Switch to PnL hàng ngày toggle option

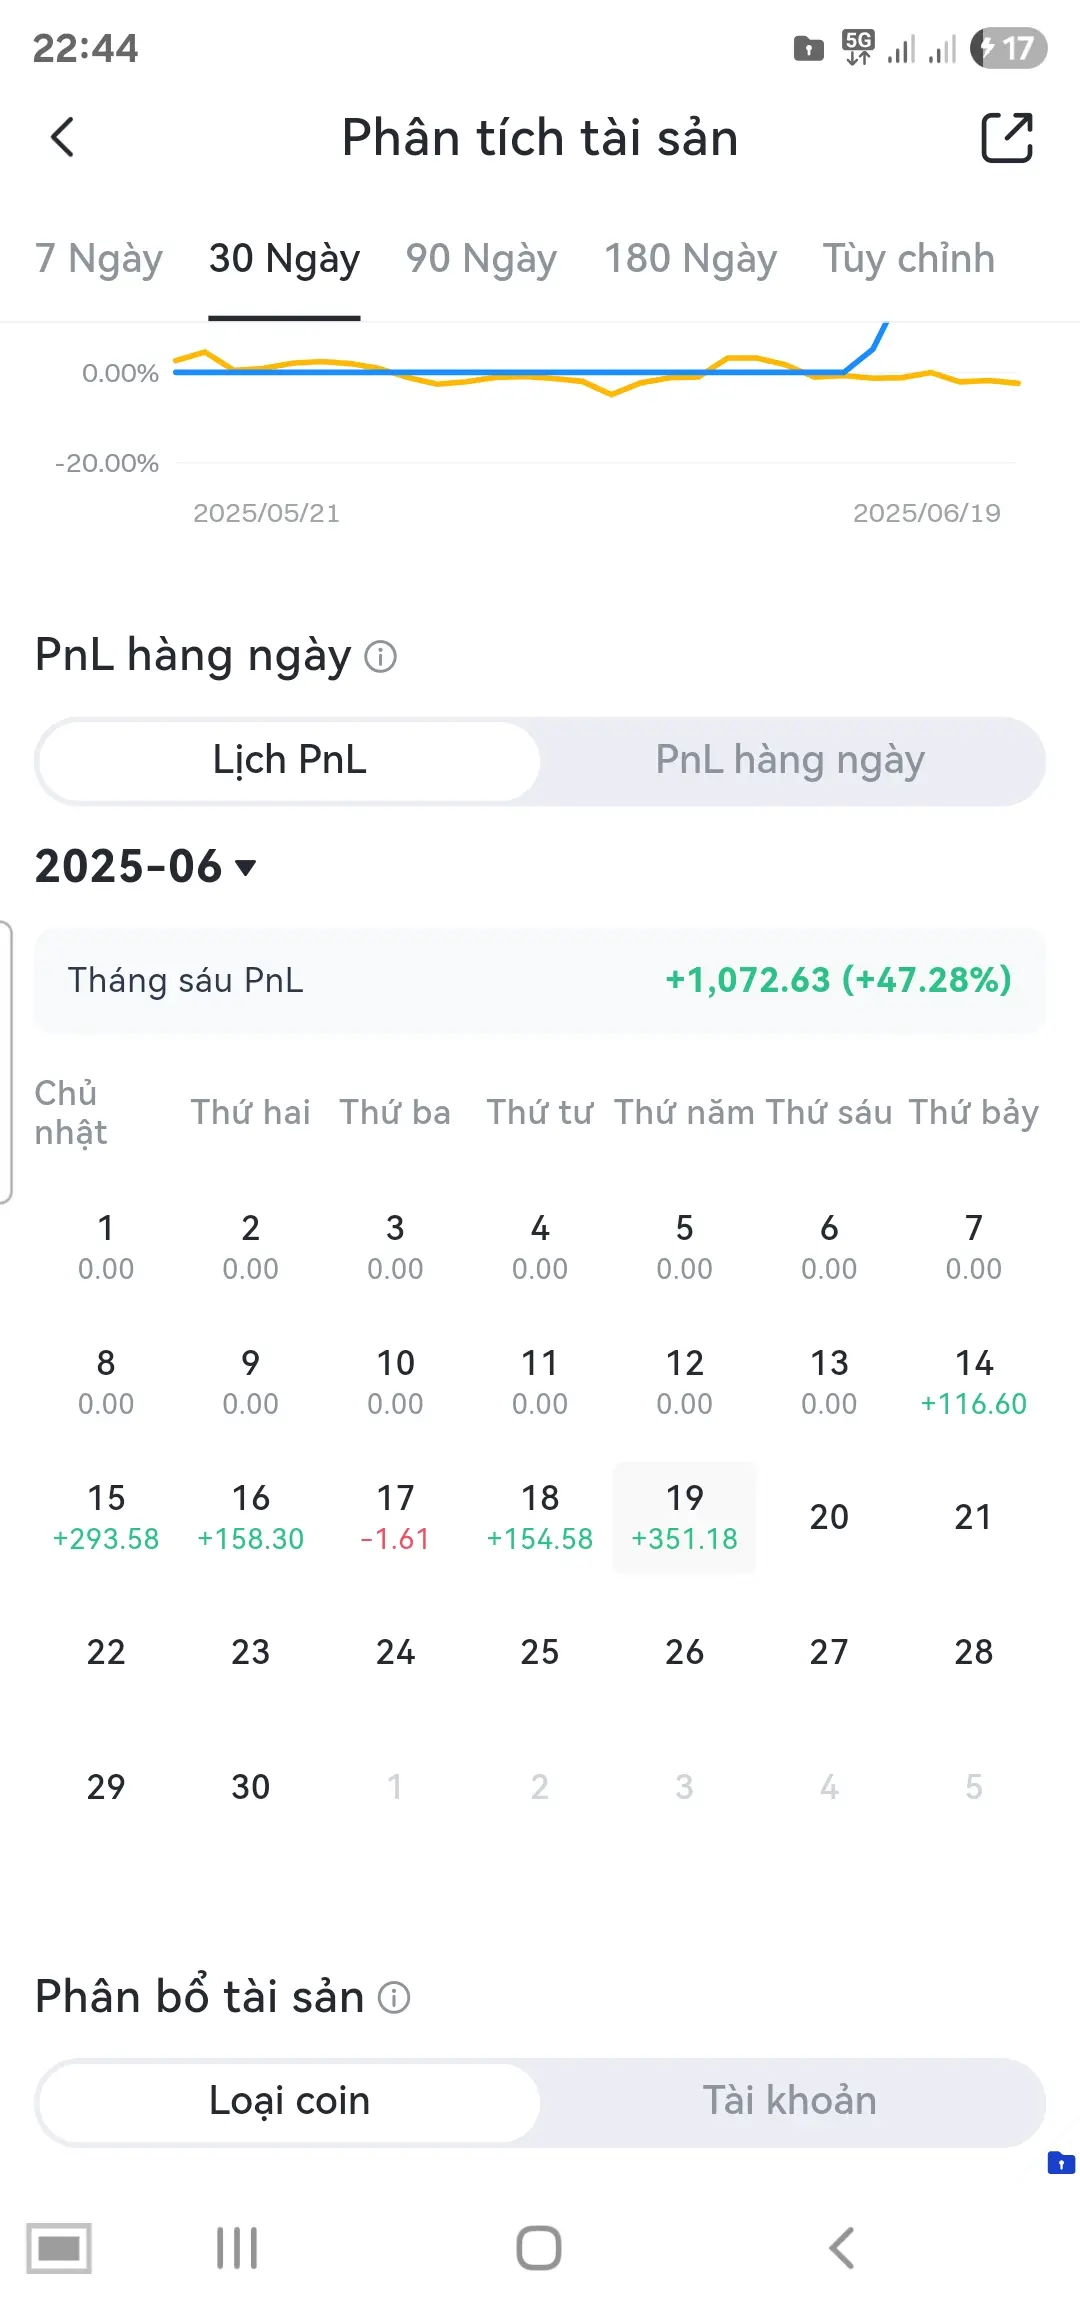click(x=790, y=761)
